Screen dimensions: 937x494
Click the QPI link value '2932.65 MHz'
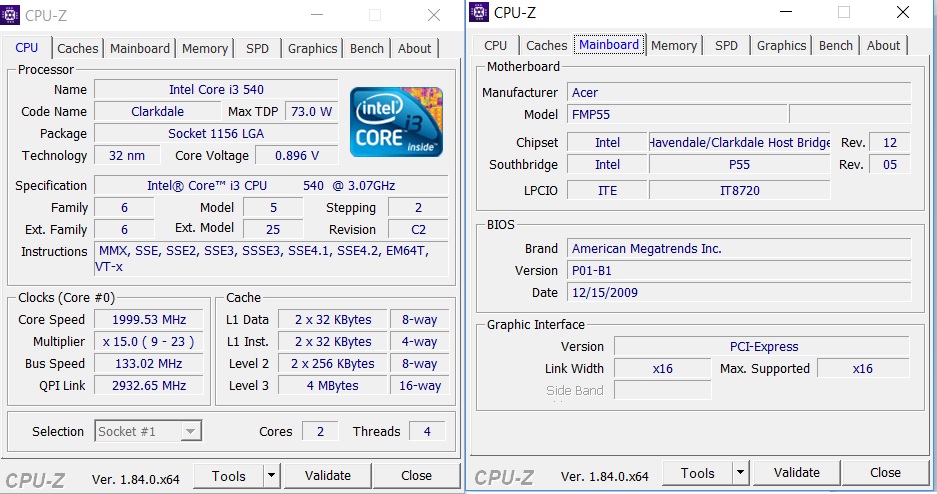[149, 386]
